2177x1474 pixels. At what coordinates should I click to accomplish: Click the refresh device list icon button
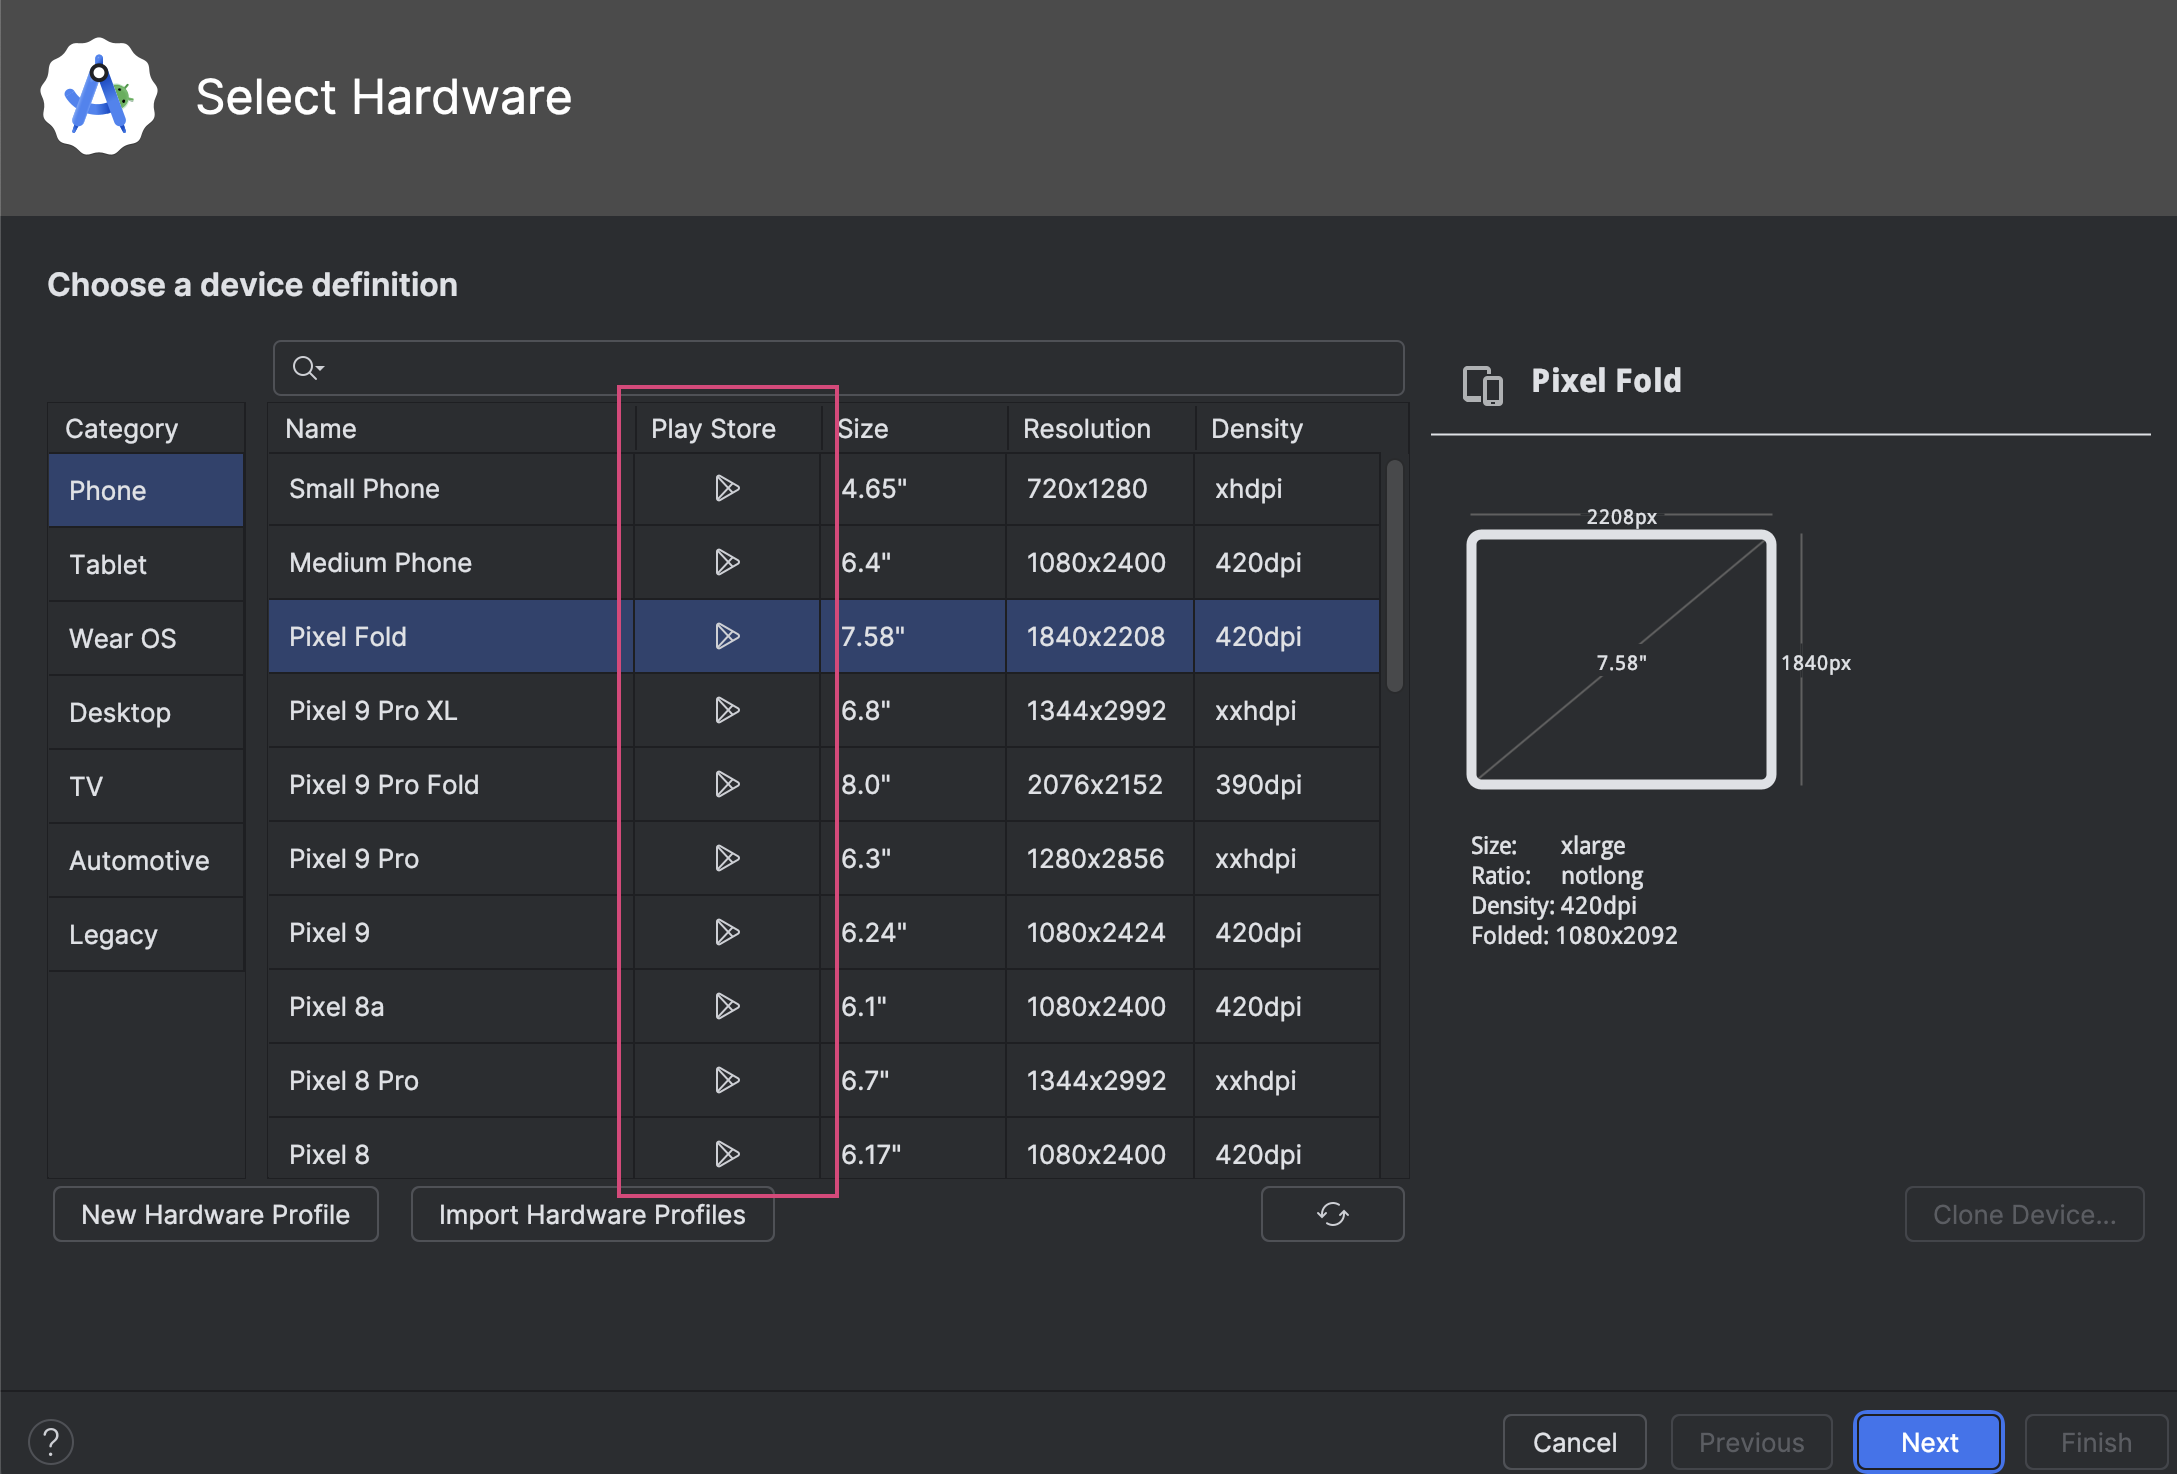coord(1332,1214)
